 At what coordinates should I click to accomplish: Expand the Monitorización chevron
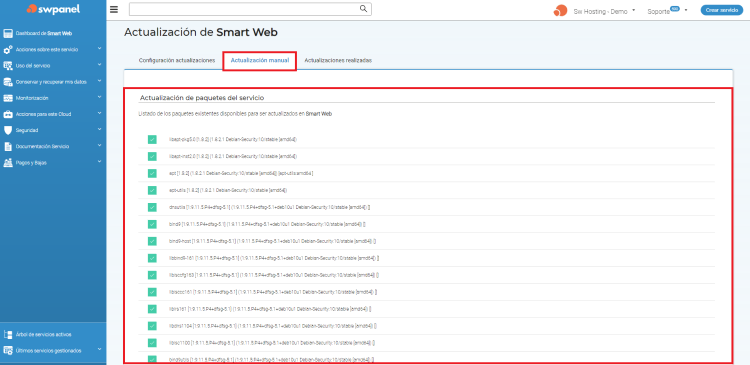tap(99, 97)
